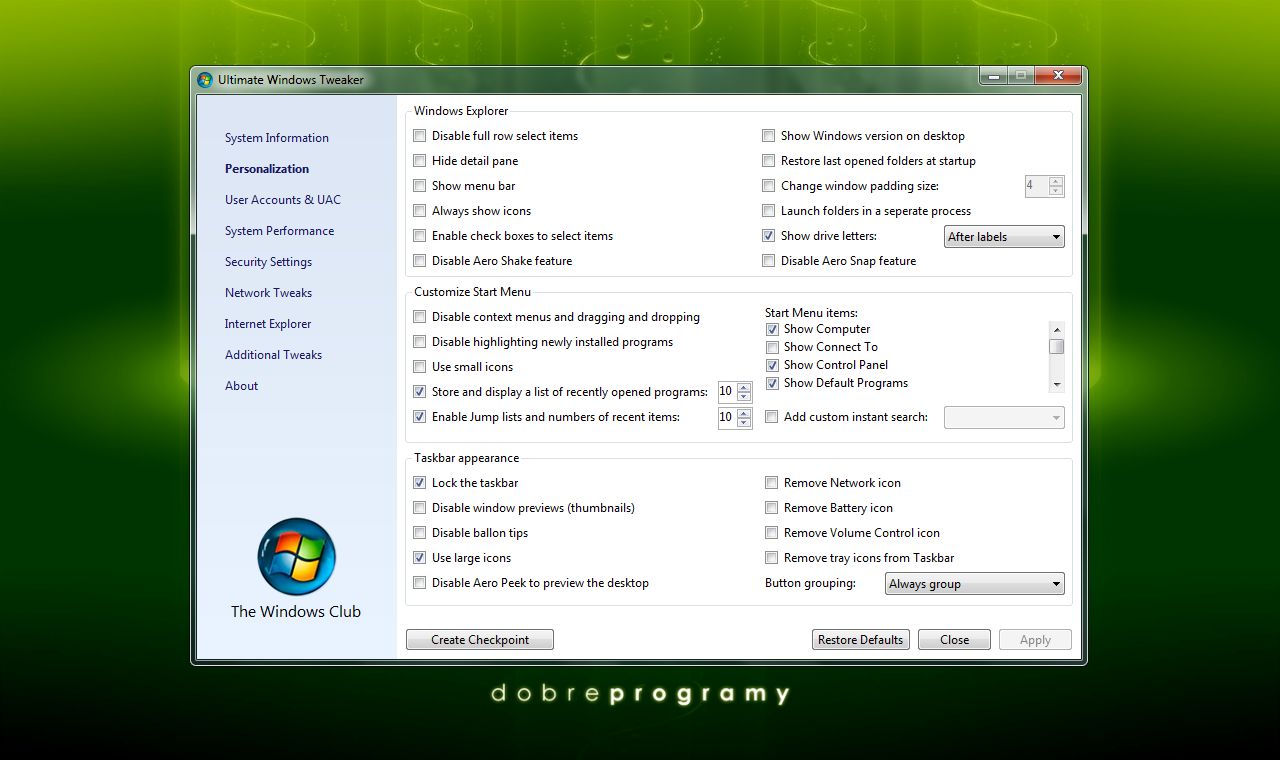This screenshot has width=1280, height=760.
Task: Click the Start Menu items scrollbar thumb
Action: [x=1056, y=347]
